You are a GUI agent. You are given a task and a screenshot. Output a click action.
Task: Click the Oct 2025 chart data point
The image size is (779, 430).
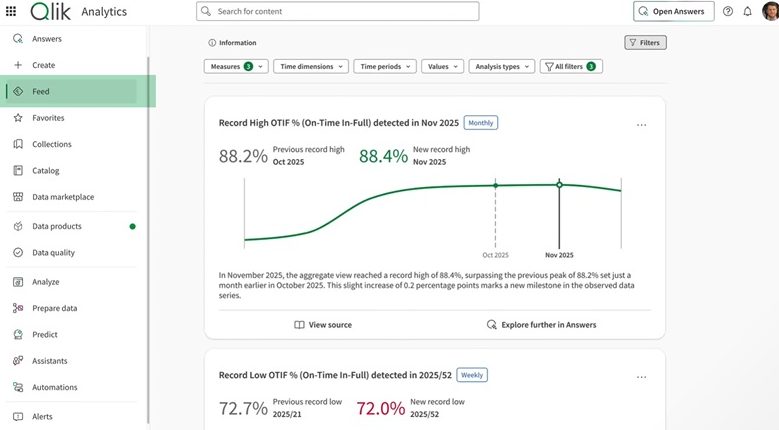coord(495,185)
